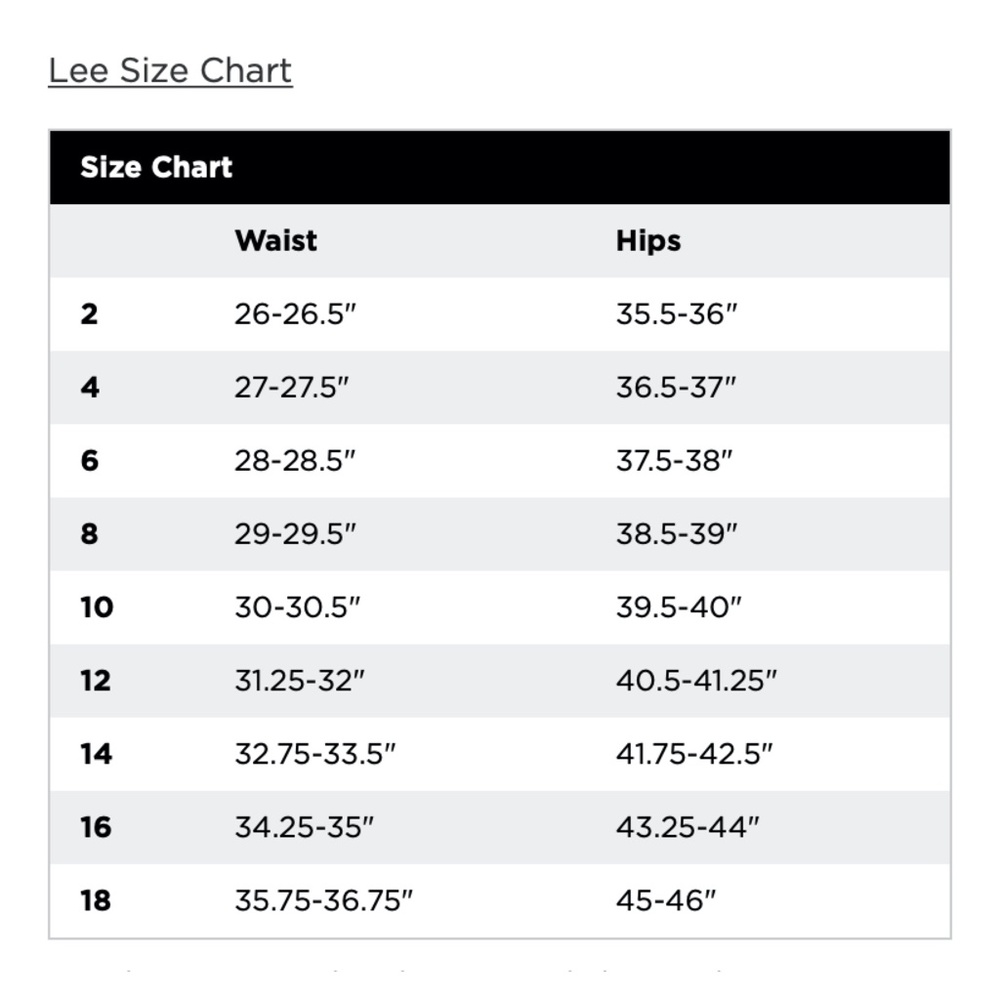
Task: Open the Lee Size Chart link
Action: pyautogui.click(x=170, y=71)
